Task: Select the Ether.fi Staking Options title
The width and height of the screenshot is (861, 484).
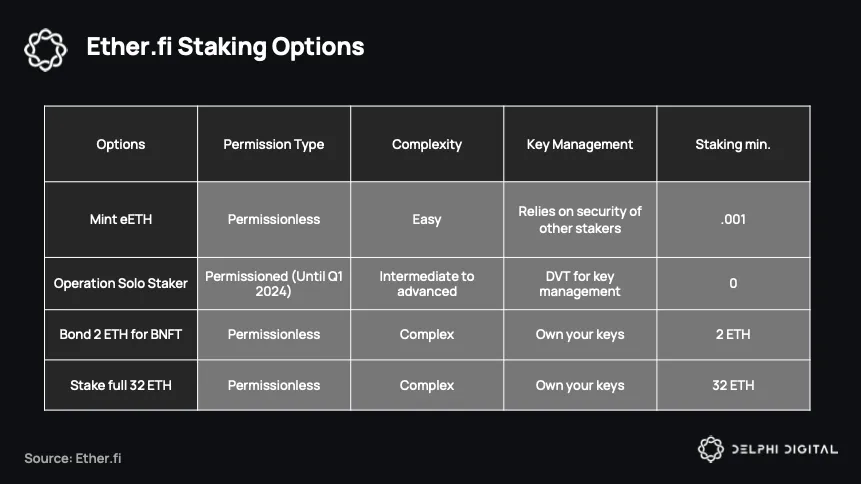Action: click(x=225, y=47)
